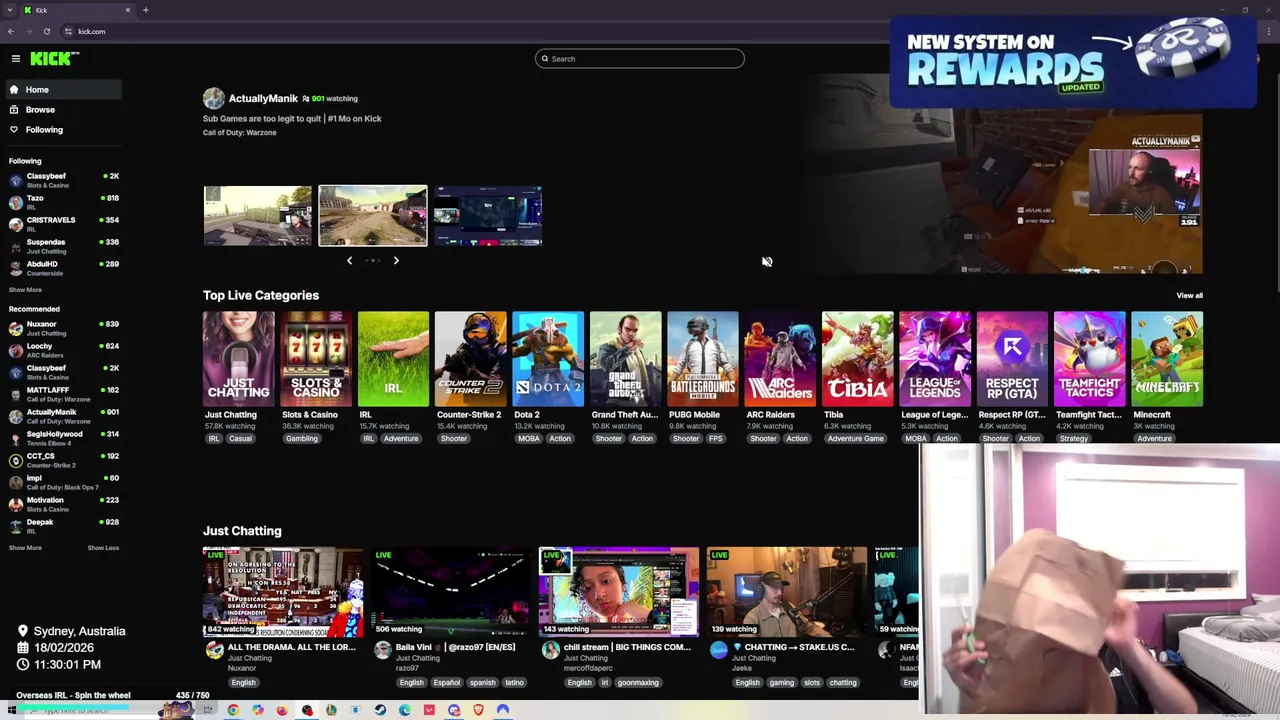Open the Slots & Casino category card
Screen dimensions: 1280x720
coord(315,359)
